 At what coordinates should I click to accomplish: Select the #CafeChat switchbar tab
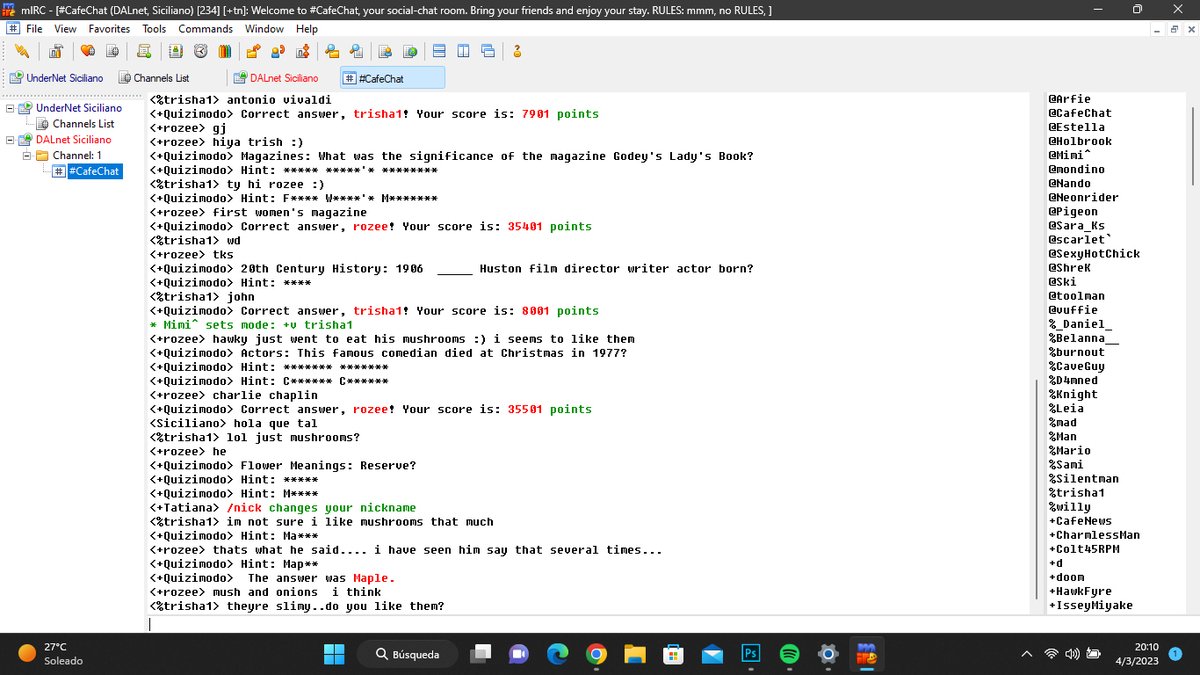(x=392, y=78)
